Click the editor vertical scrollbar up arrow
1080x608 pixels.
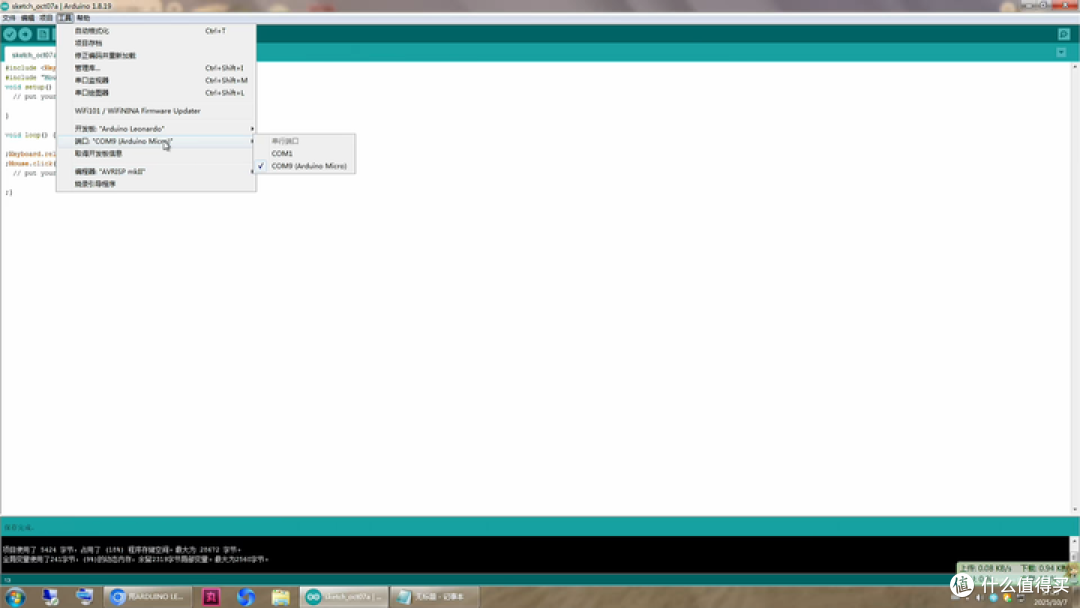[x=1074, y=67]
